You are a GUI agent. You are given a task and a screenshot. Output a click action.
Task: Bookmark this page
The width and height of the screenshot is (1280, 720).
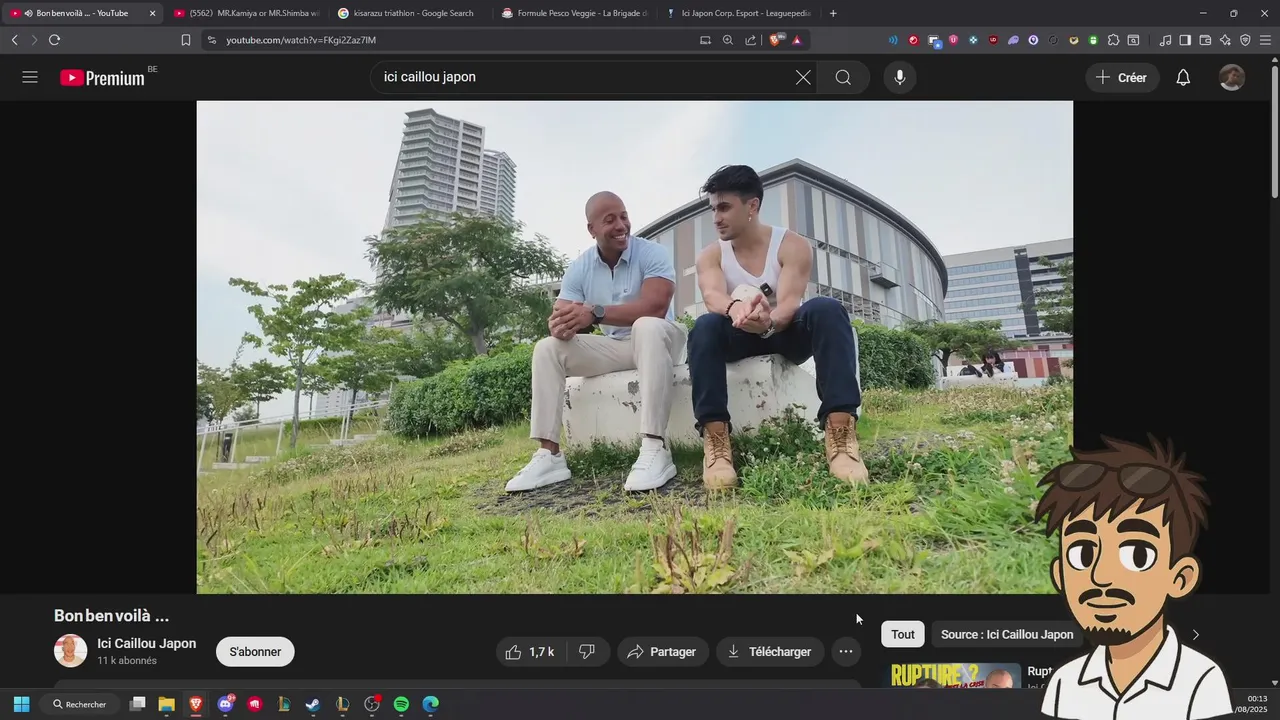pyautogui.click(x=185, y=40)
